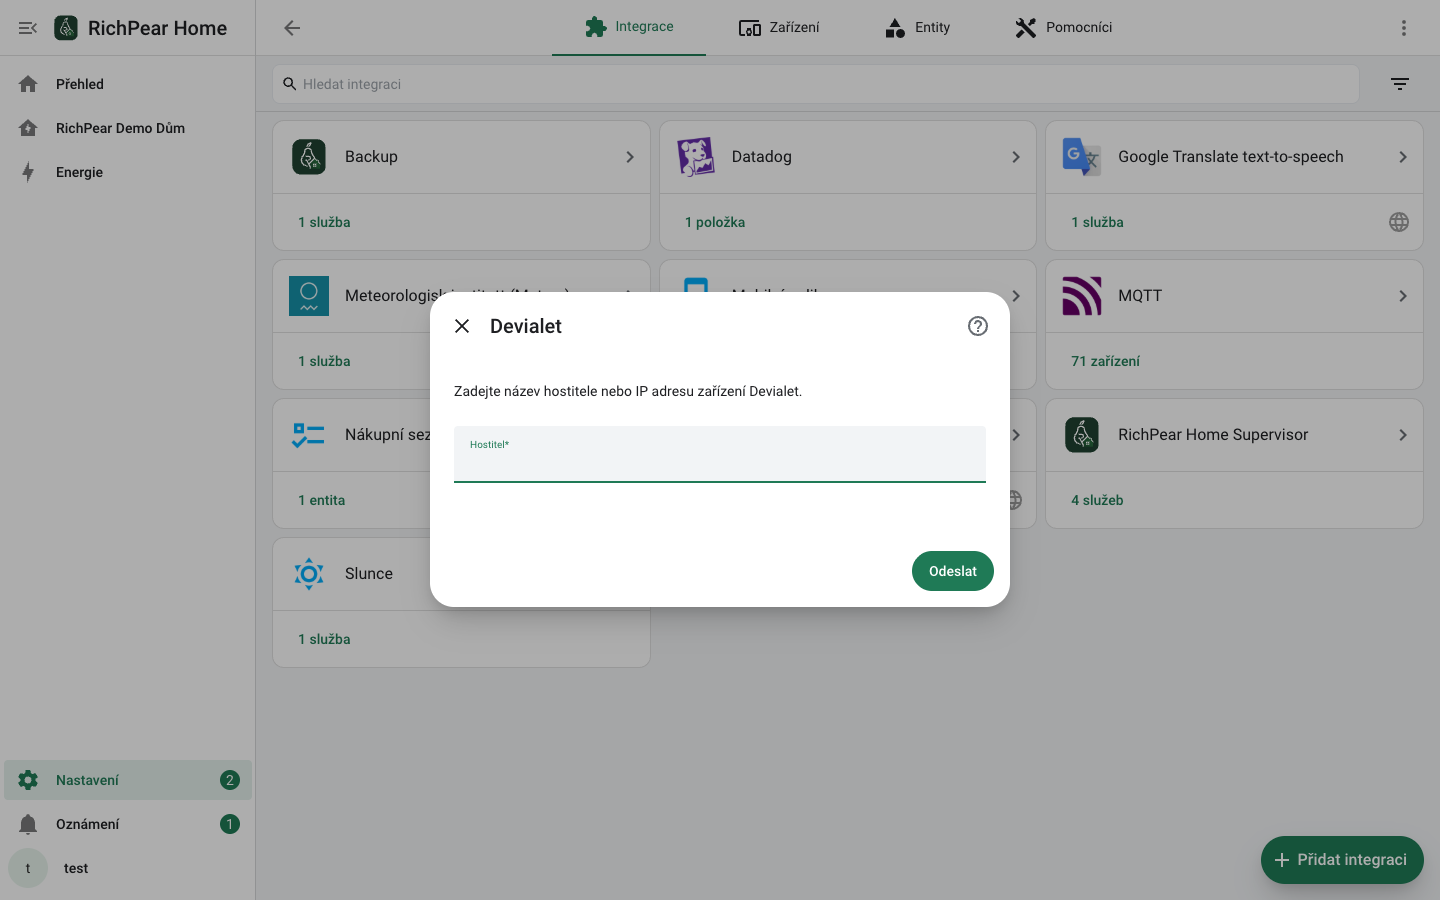This screenshot has height=900, width=1440.
Task: Open the integrations filter icon
Action: click(1400, 84)
